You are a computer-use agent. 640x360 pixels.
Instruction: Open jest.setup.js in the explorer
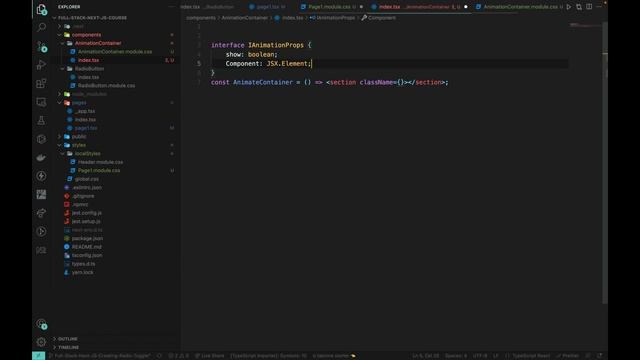click(x=86, y=221)
